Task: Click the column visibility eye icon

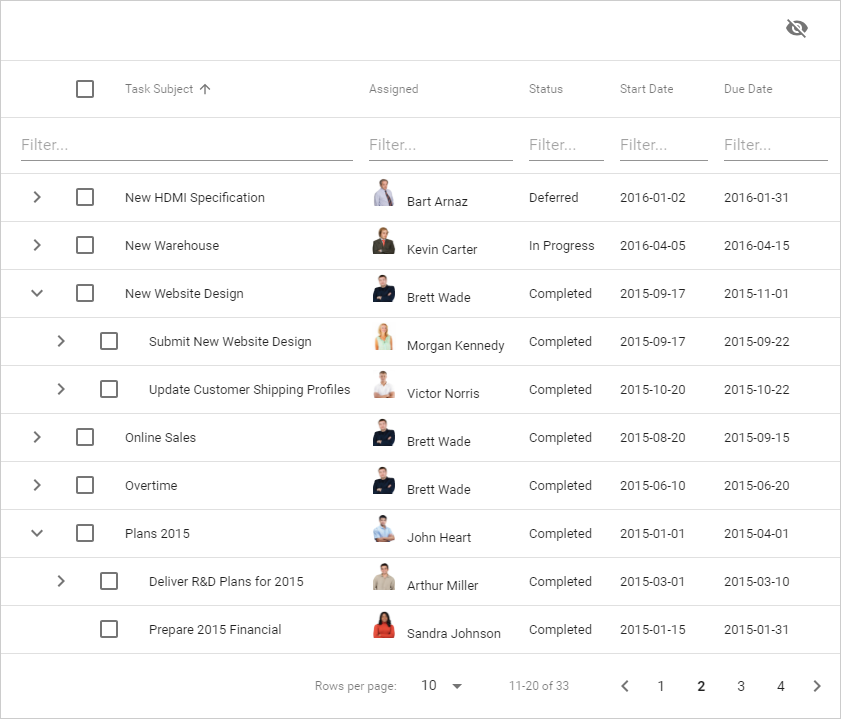Action: [796, 28]
